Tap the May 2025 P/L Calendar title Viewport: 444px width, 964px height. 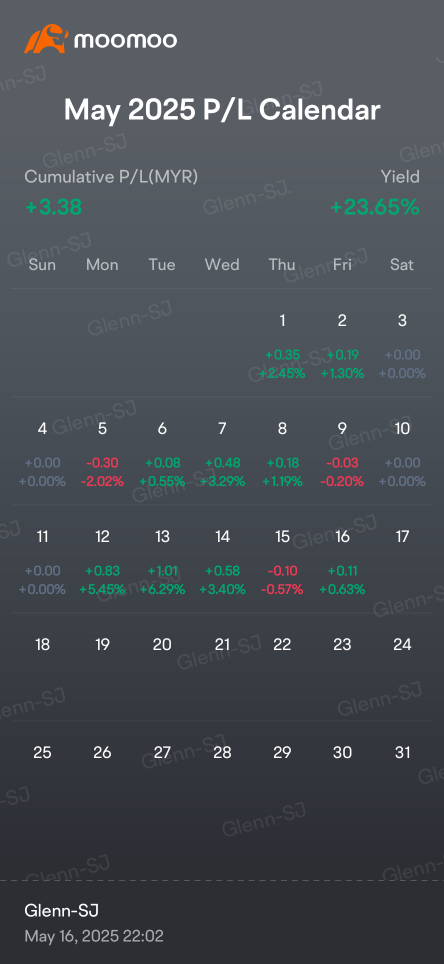[222, 111]
